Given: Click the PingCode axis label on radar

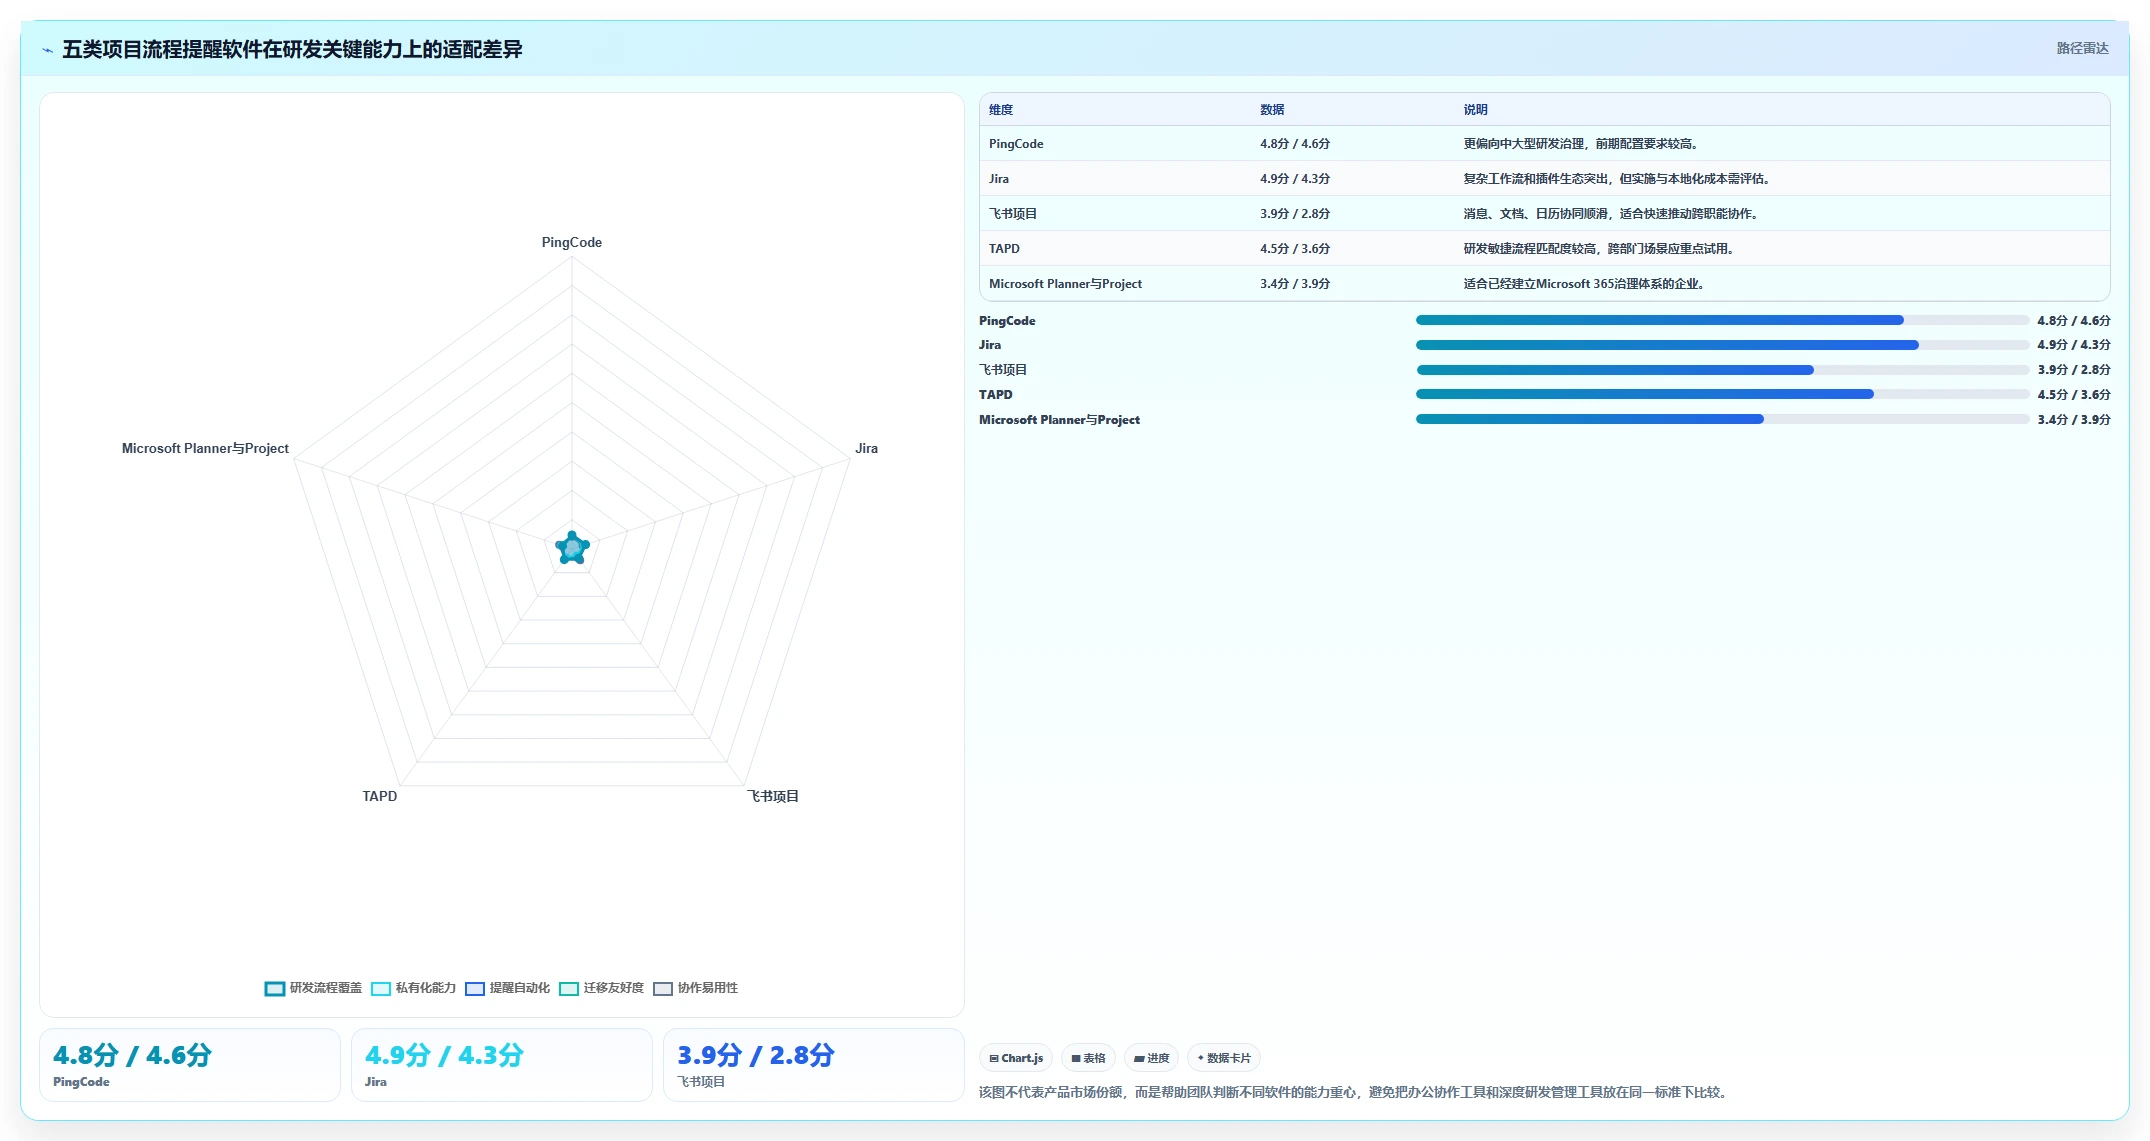Looking at the screenshot, I should [572, 242].
